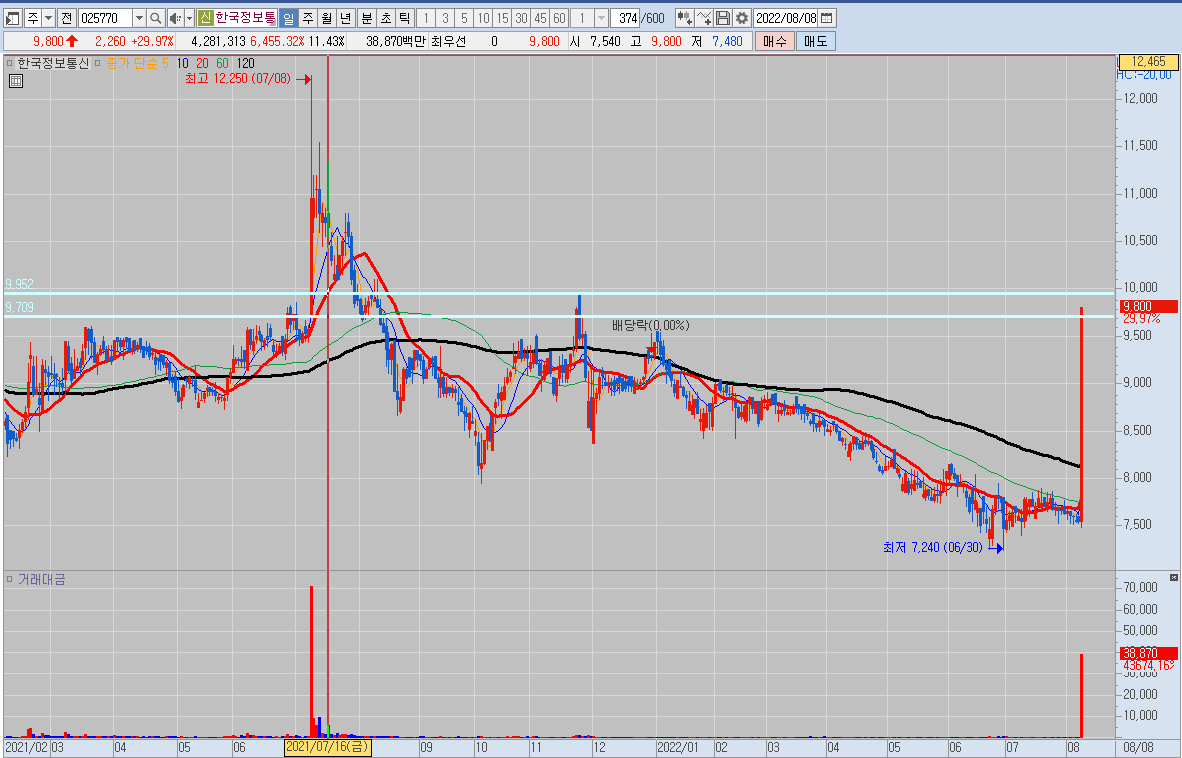
Task: Click the candle count field 374
Action: pos(625,18)
